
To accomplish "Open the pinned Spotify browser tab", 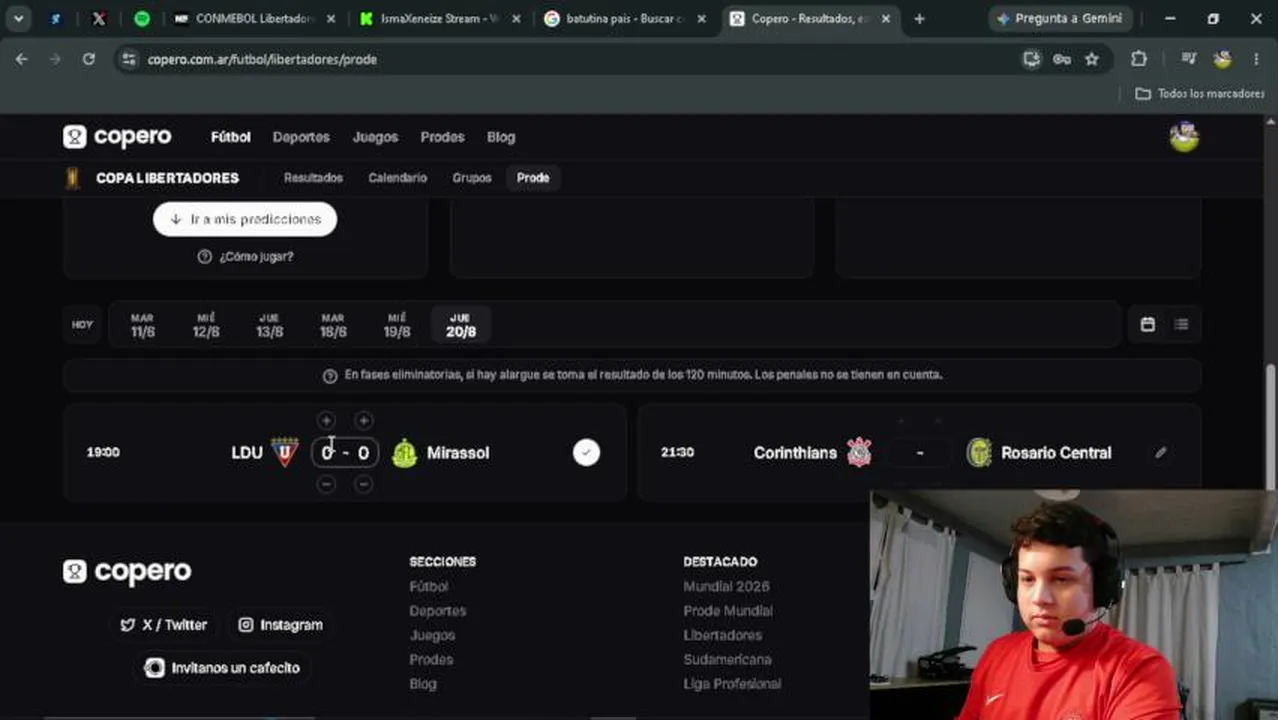I will click(142, 18).
